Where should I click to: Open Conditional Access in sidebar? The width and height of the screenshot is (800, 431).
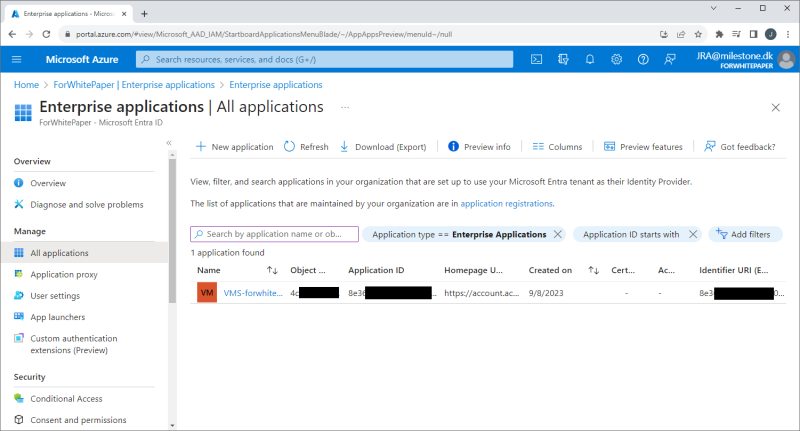click(66, 398)
